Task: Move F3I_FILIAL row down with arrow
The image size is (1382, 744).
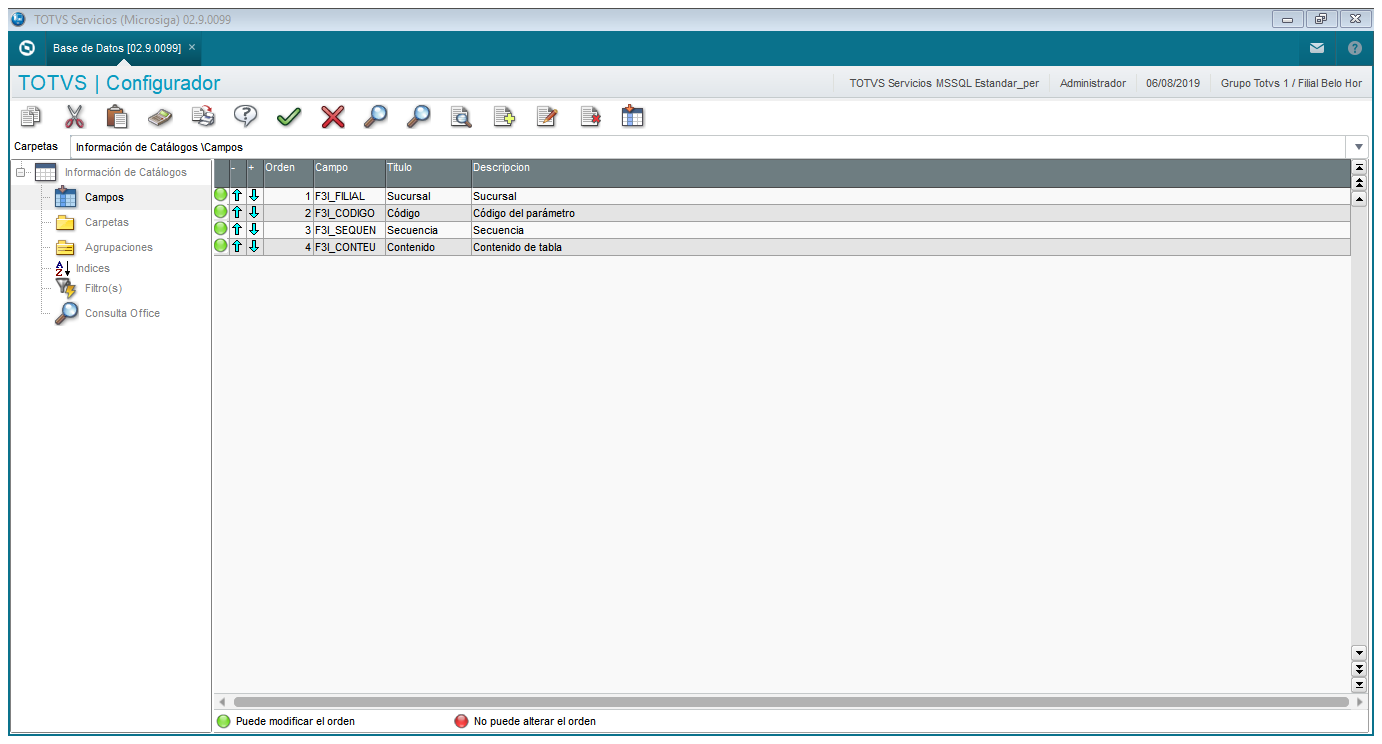Action: click(x=254, y=196)
